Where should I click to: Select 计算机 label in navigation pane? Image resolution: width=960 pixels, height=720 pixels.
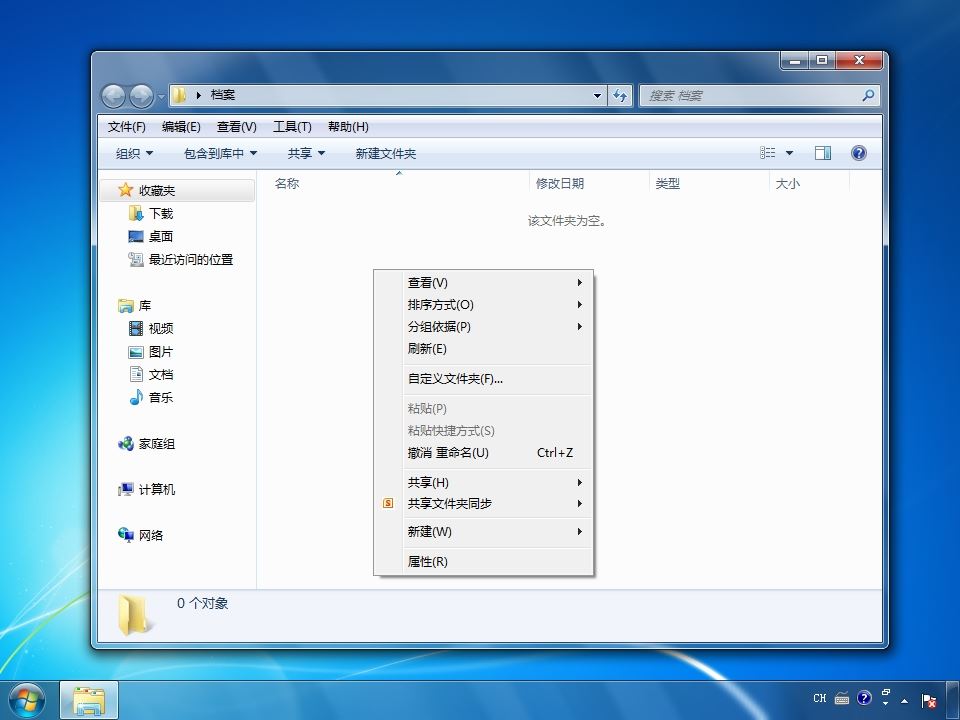click(x=157, y=490)
